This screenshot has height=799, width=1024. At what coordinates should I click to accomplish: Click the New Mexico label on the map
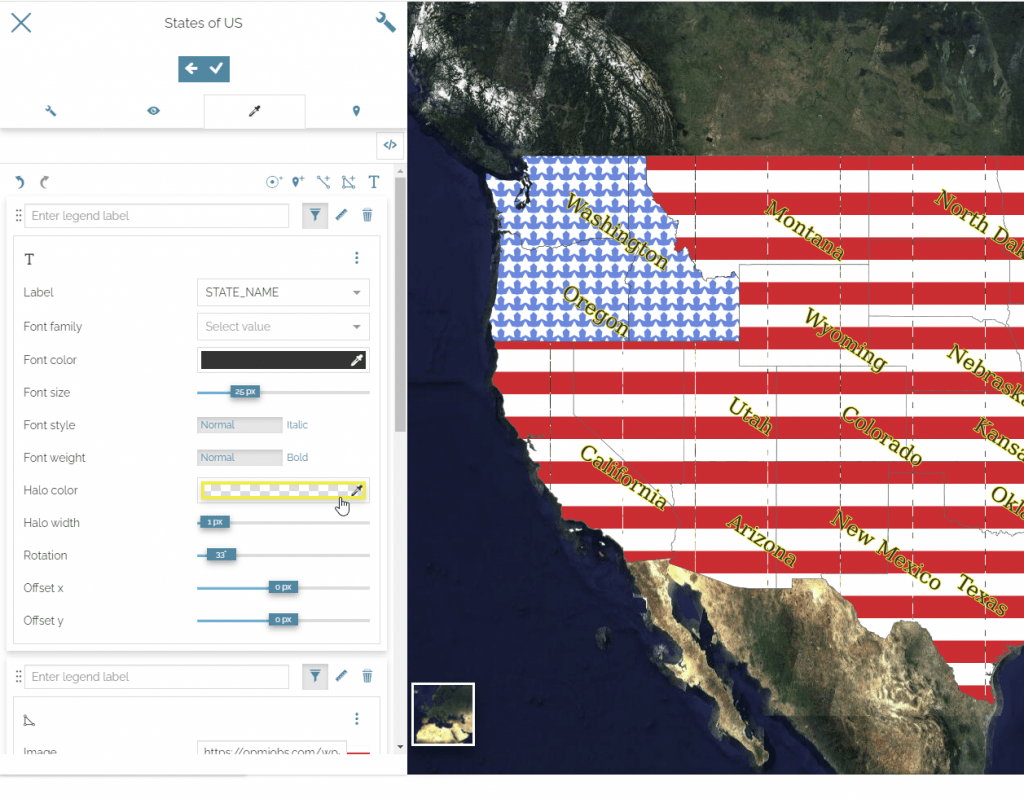tap(885, 550)
